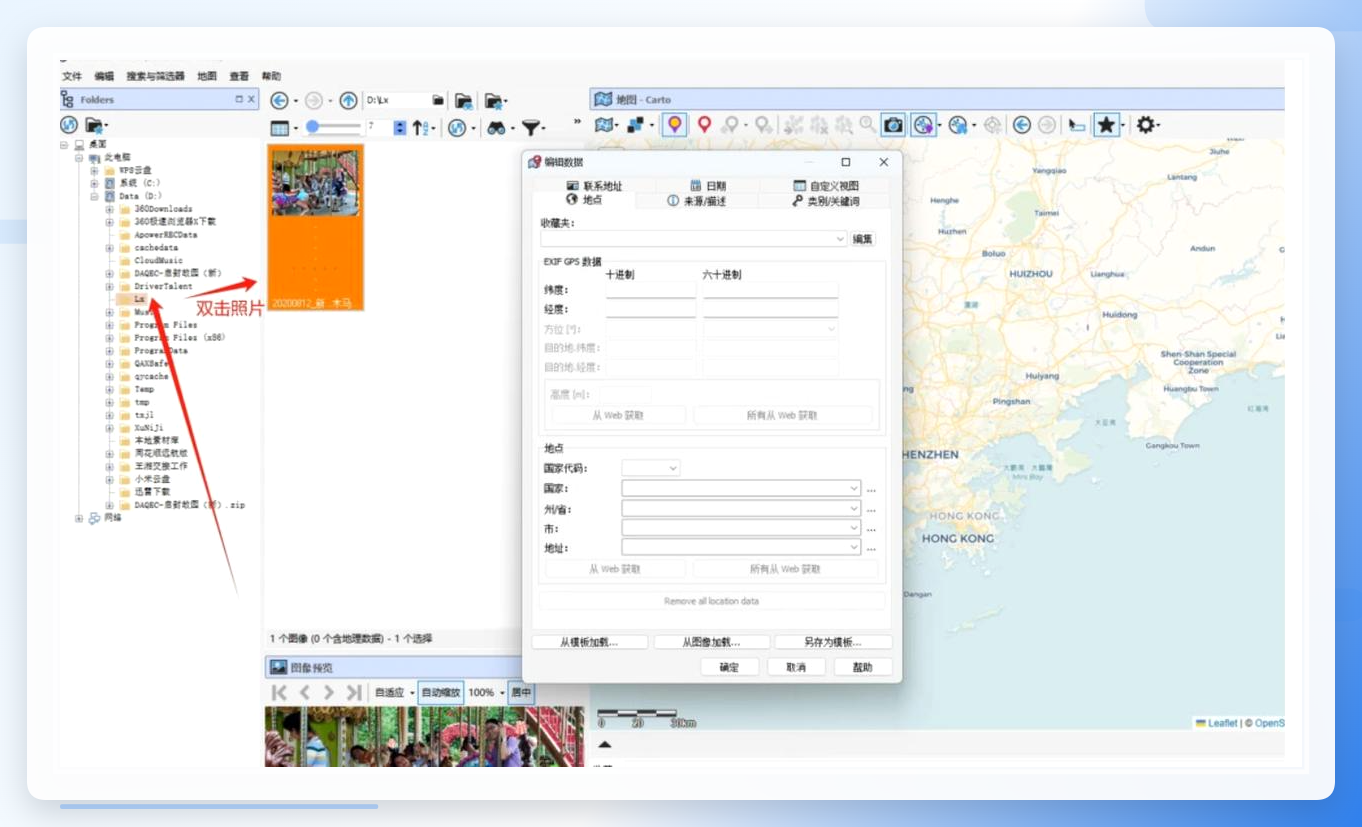Toggle the yellow map marker icon
Image resolution: width=1362 pixels, height=827 pixels.
[x=675, y=125]
